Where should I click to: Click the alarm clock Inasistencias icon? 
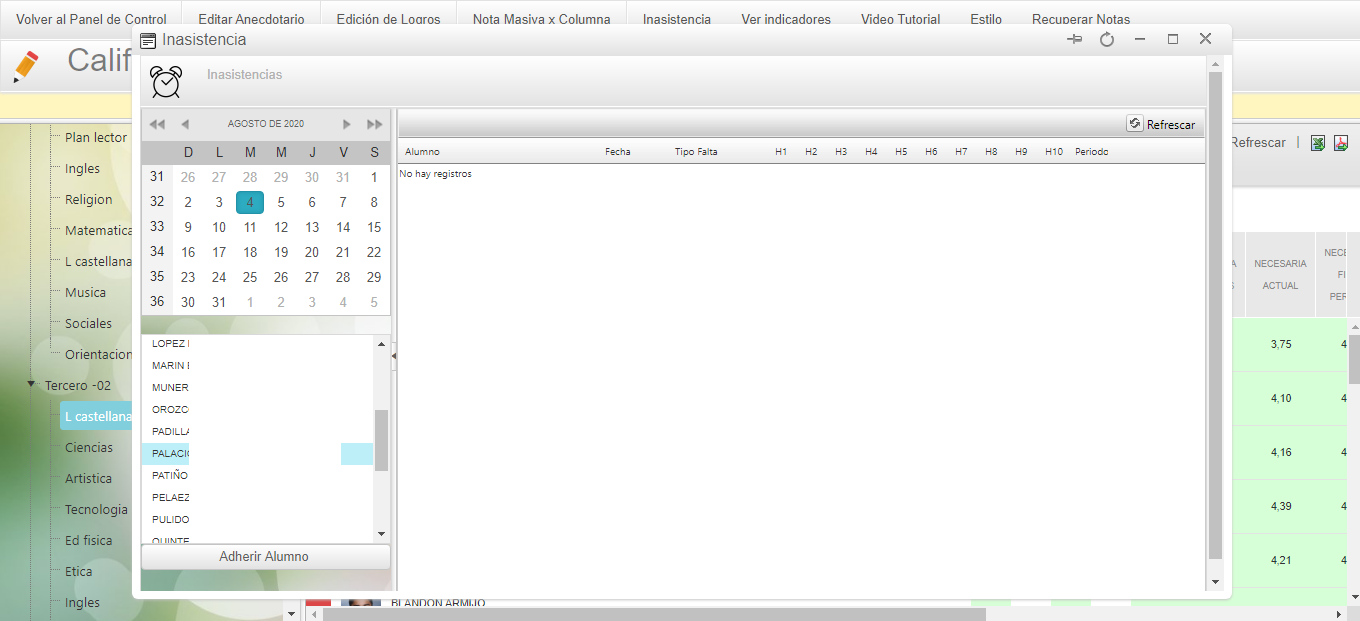tap(166, 81)
